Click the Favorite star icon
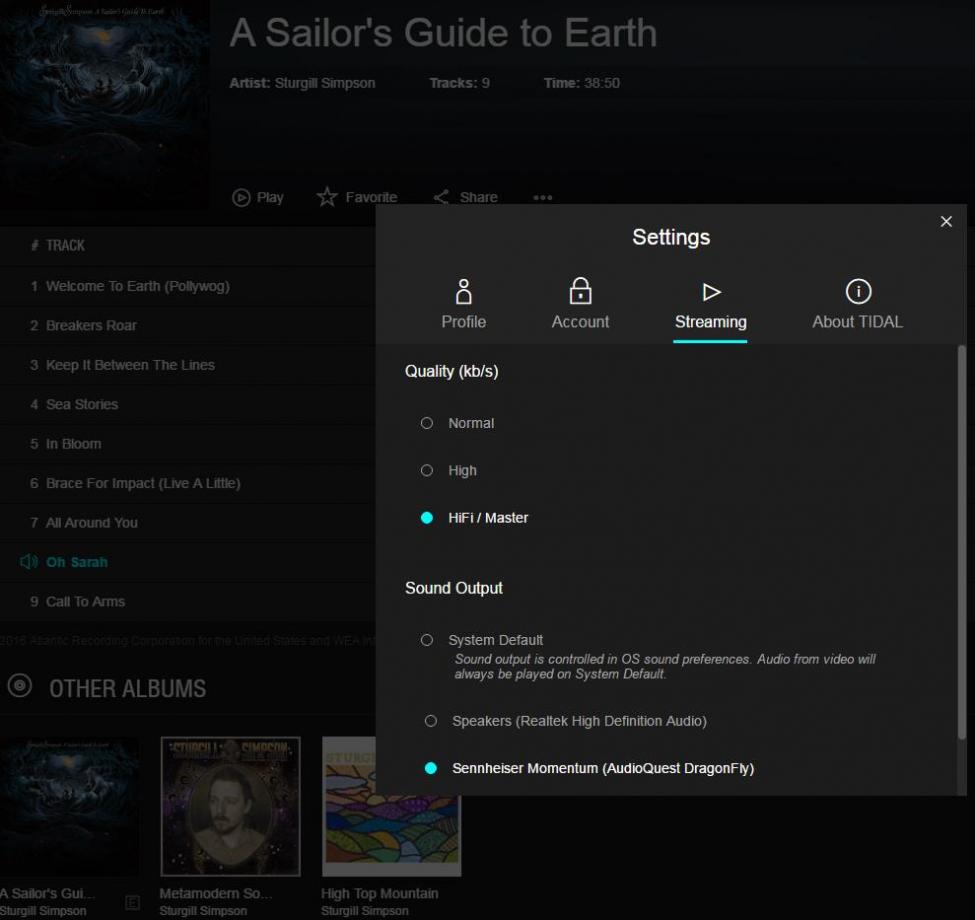 click(x=327, y=196)
